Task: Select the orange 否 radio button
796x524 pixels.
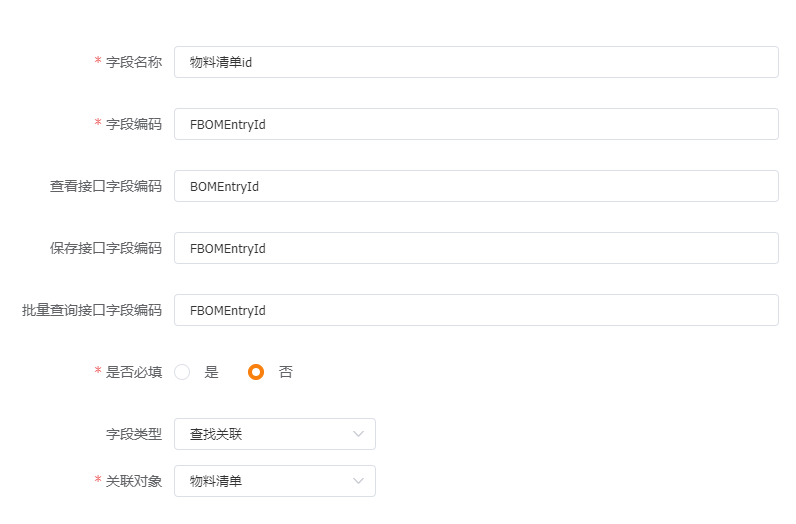Action: click(x=256, y=372)
